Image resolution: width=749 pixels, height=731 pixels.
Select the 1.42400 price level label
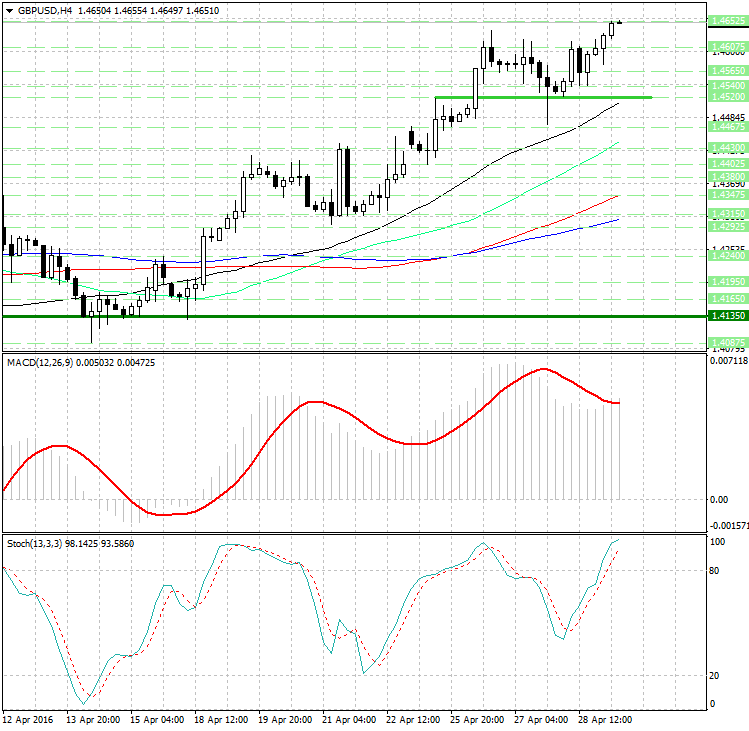726,256
